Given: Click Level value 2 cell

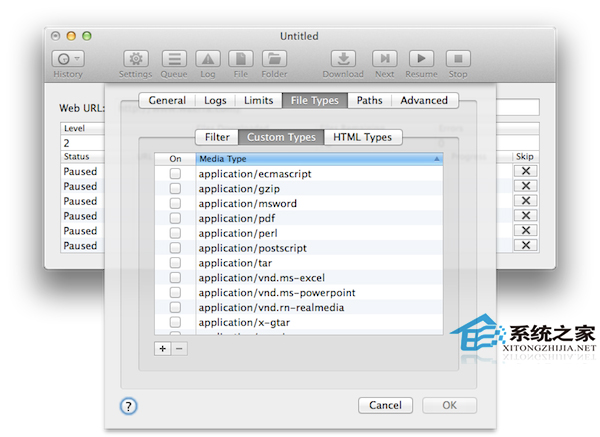Looking at the screenshot, I should click(x=82, y=143).
